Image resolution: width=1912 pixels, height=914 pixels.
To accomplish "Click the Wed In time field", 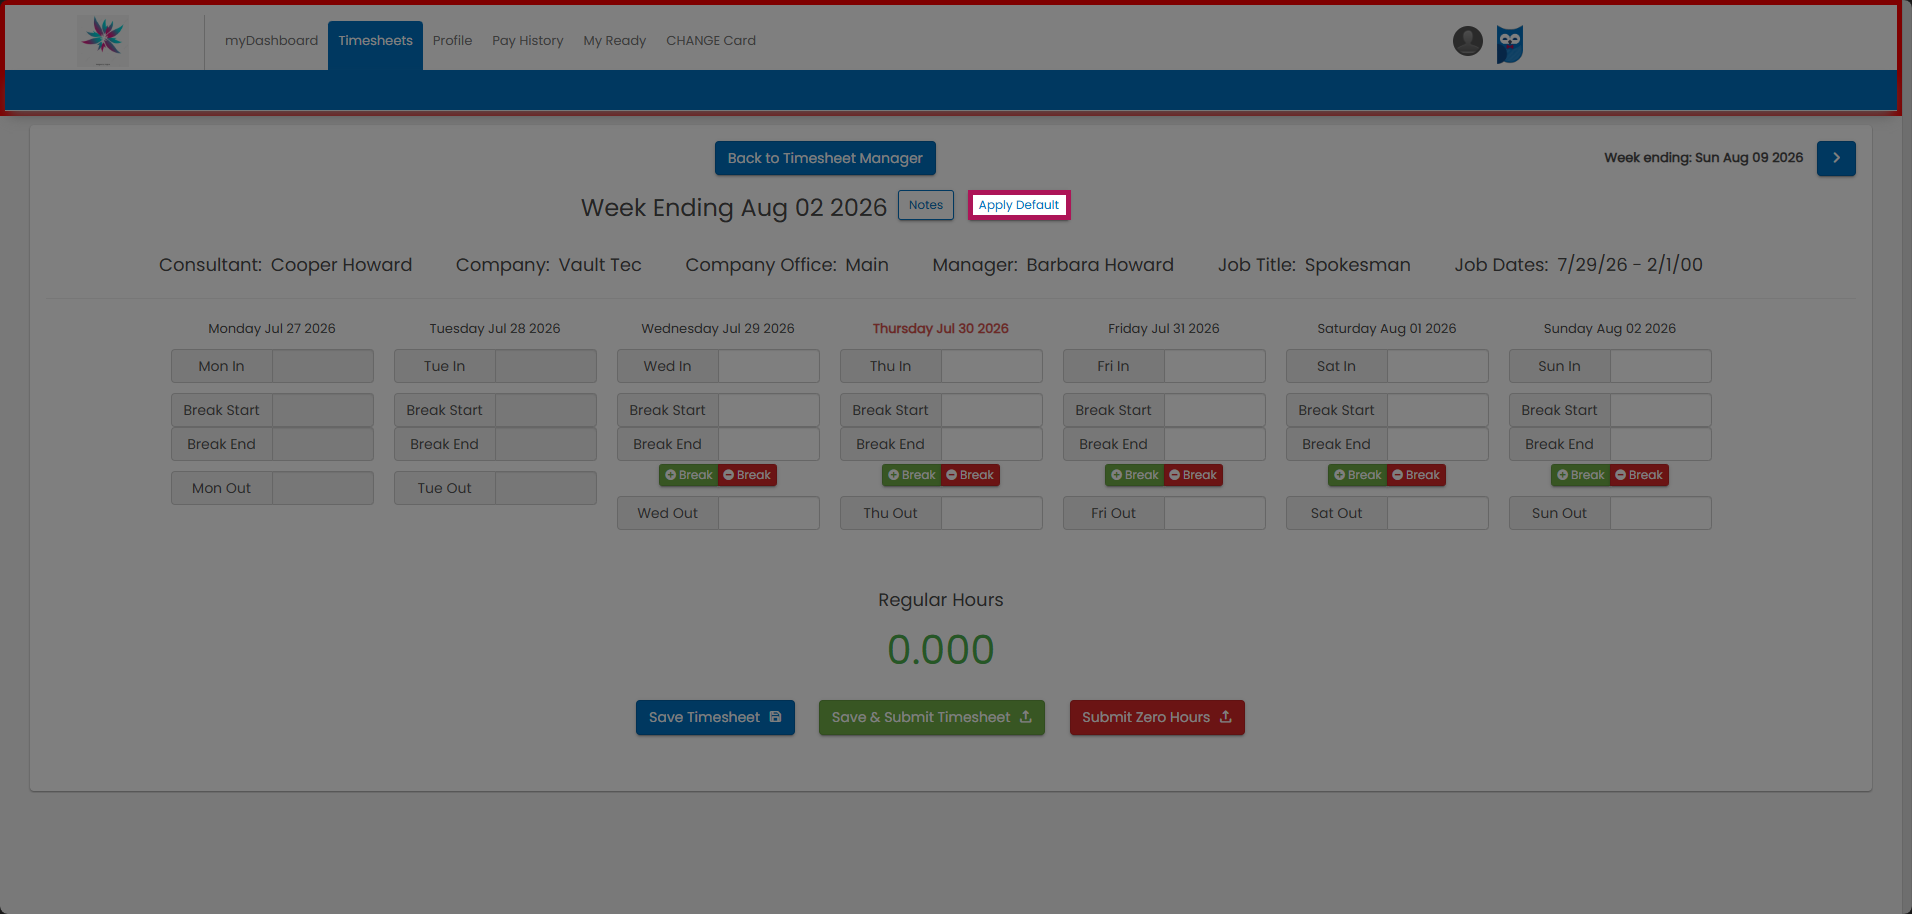I will (769, 366).
